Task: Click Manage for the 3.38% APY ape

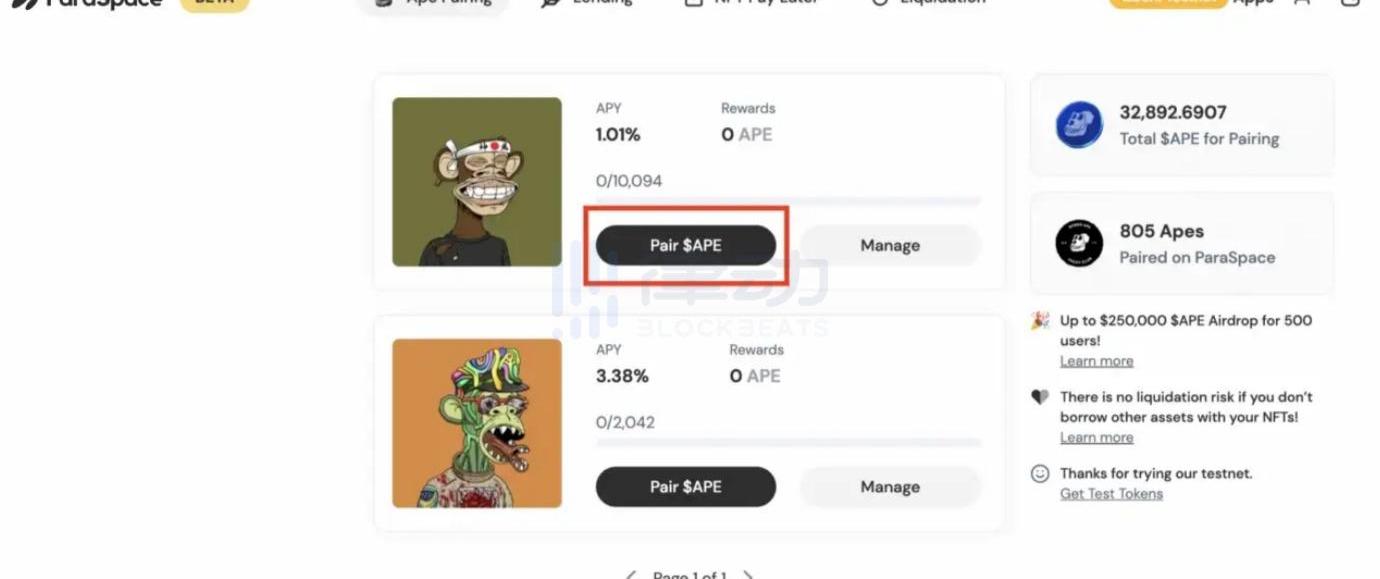Action: pyautogui.click(x=889, y=487)
